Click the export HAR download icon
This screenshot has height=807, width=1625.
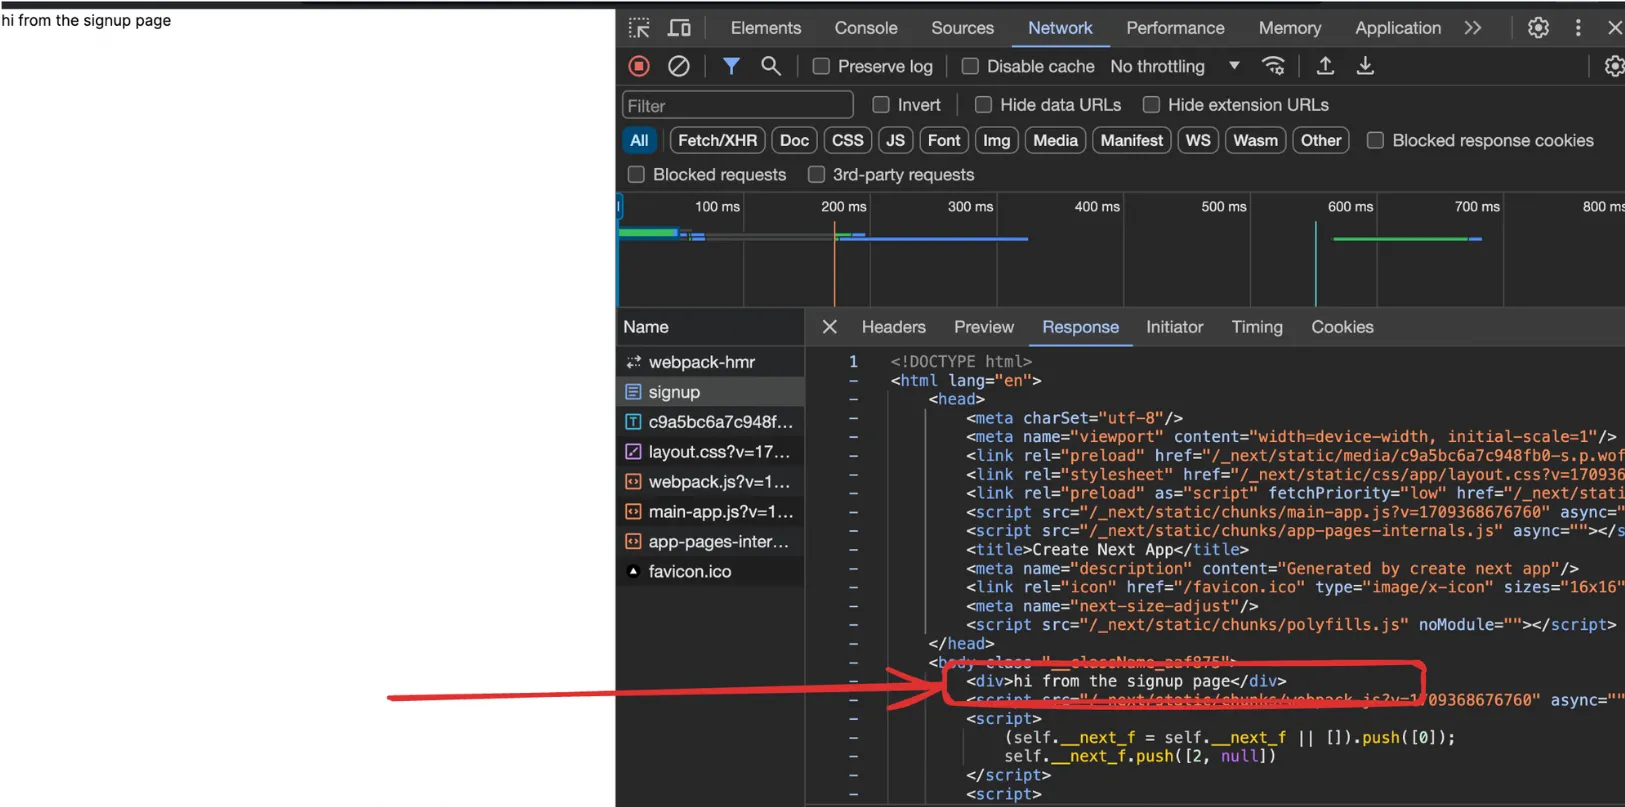click(x=1365, y=66)
